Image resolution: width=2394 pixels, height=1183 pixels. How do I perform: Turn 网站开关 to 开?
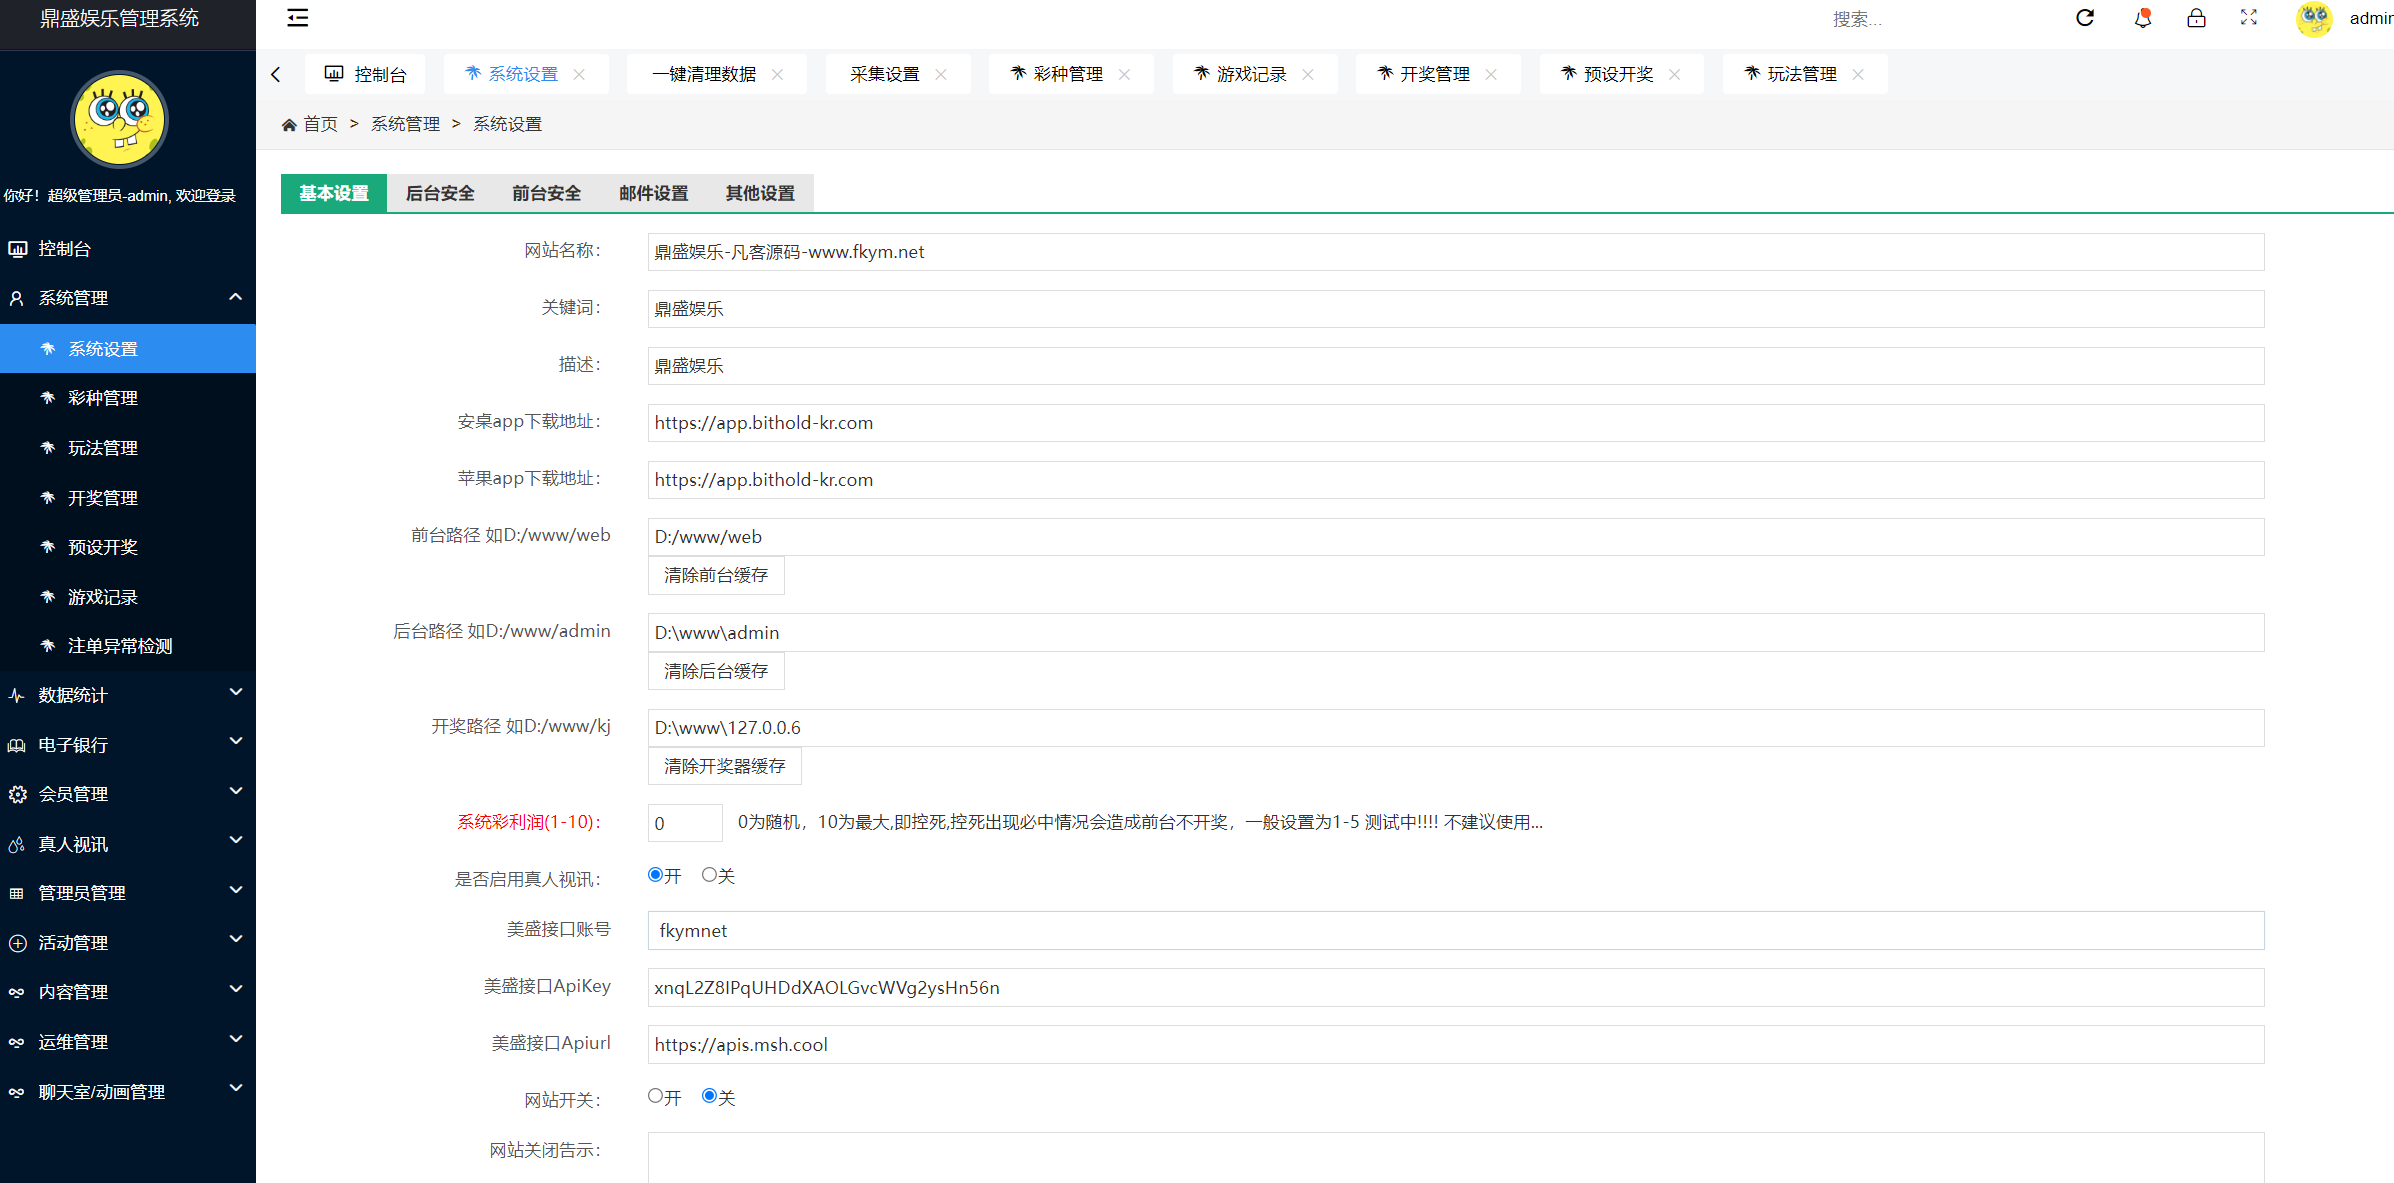654,1095
